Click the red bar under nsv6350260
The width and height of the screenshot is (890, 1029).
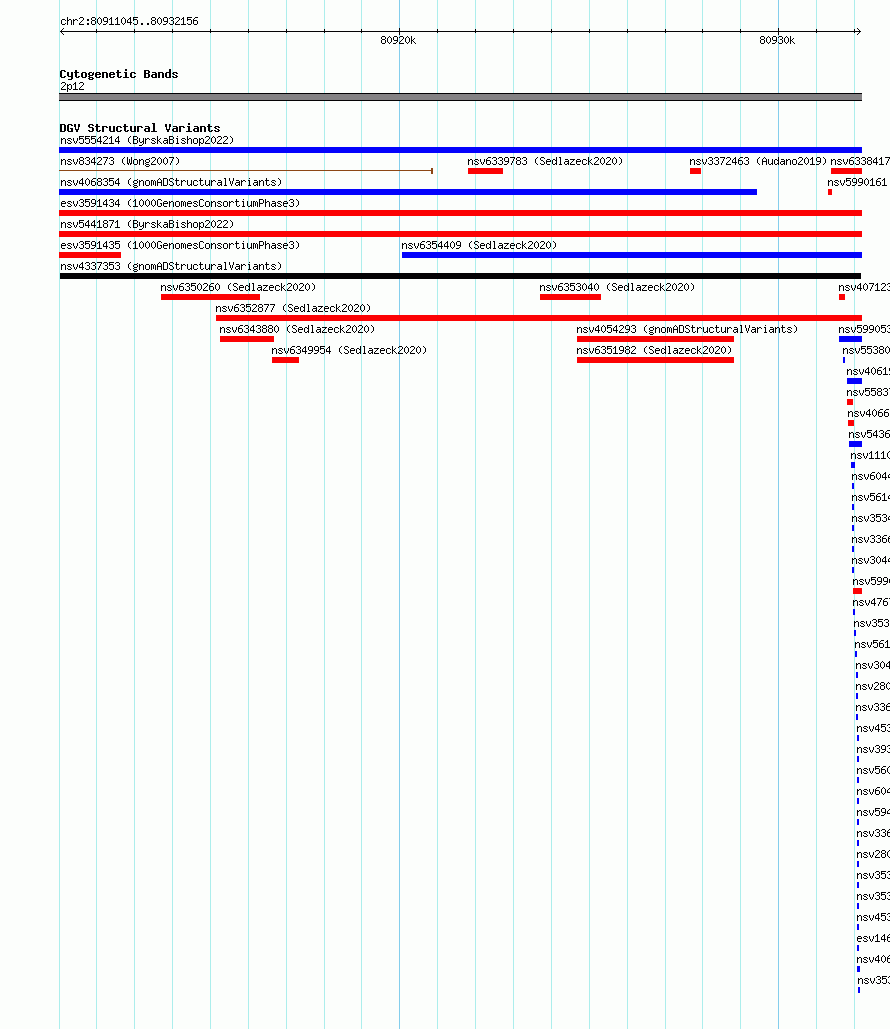pyautogui.click(x=211, y=297)
